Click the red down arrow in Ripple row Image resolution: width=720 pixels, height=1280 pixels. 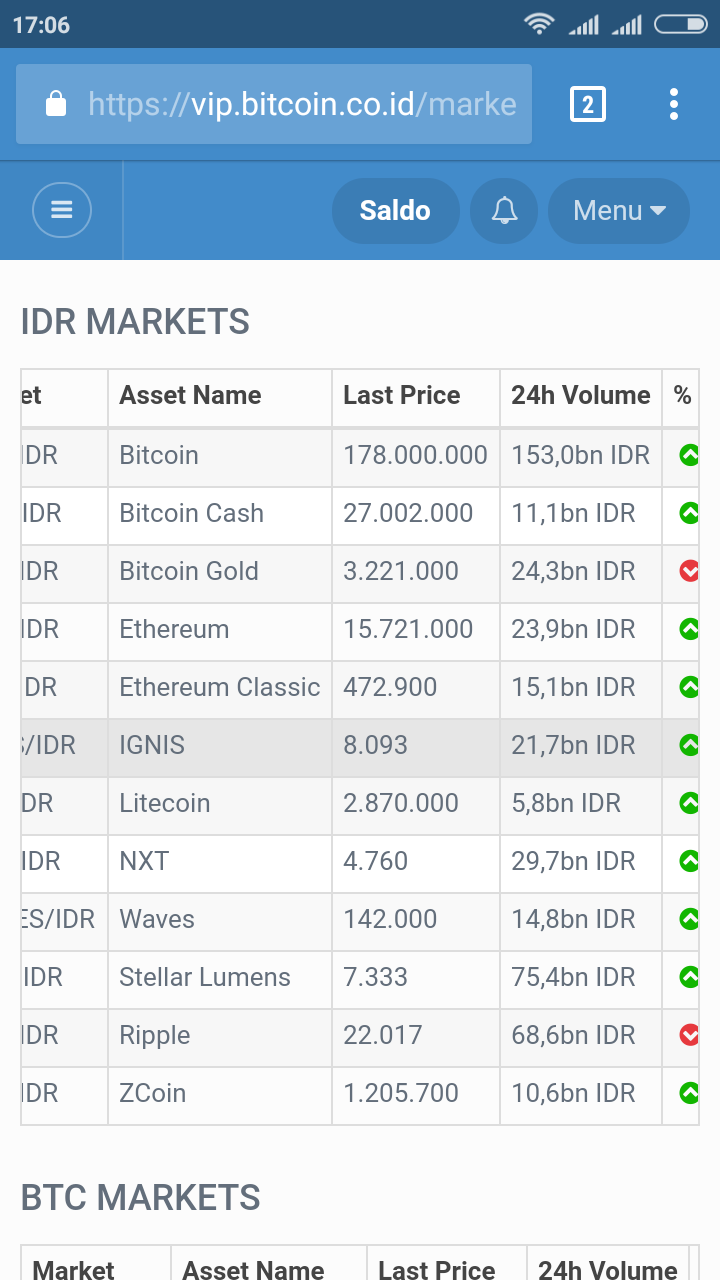[x=689, y=1036]
